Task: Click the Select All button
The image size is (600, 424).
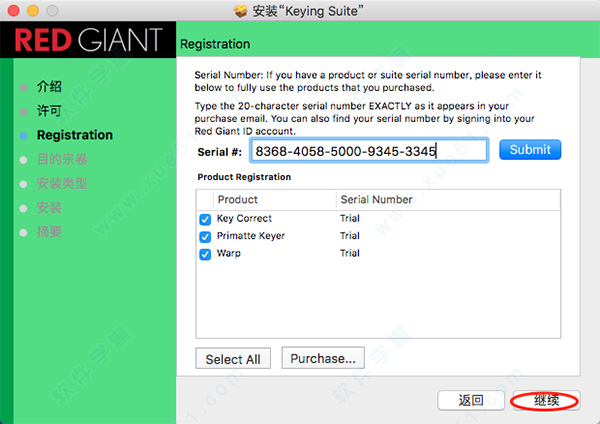Action: 233,359
